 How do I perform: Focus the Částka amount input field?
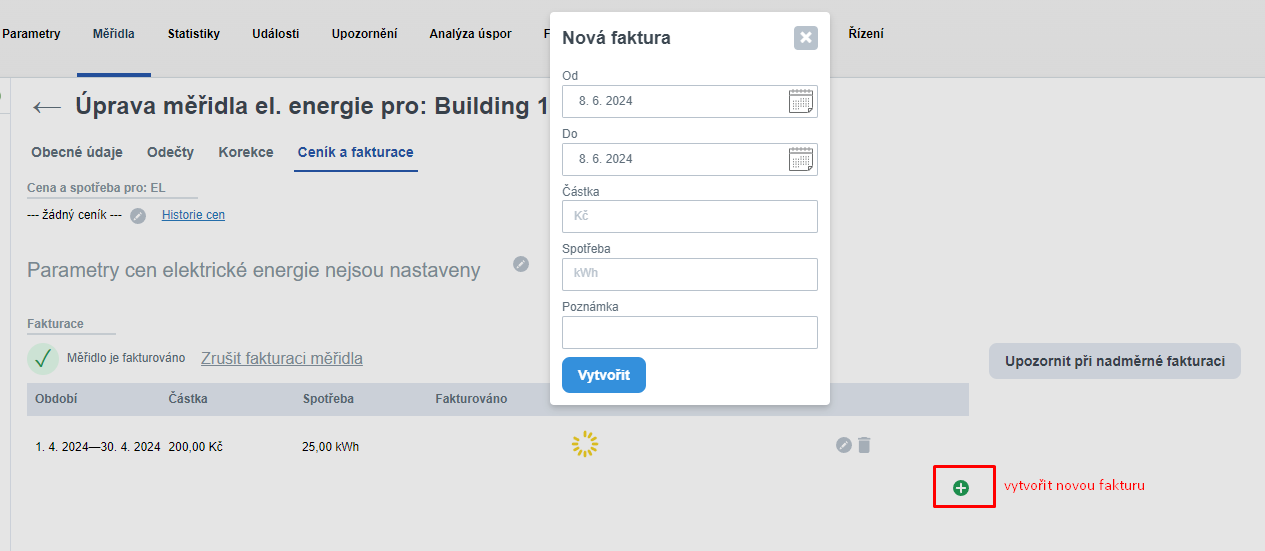point(689,216)
